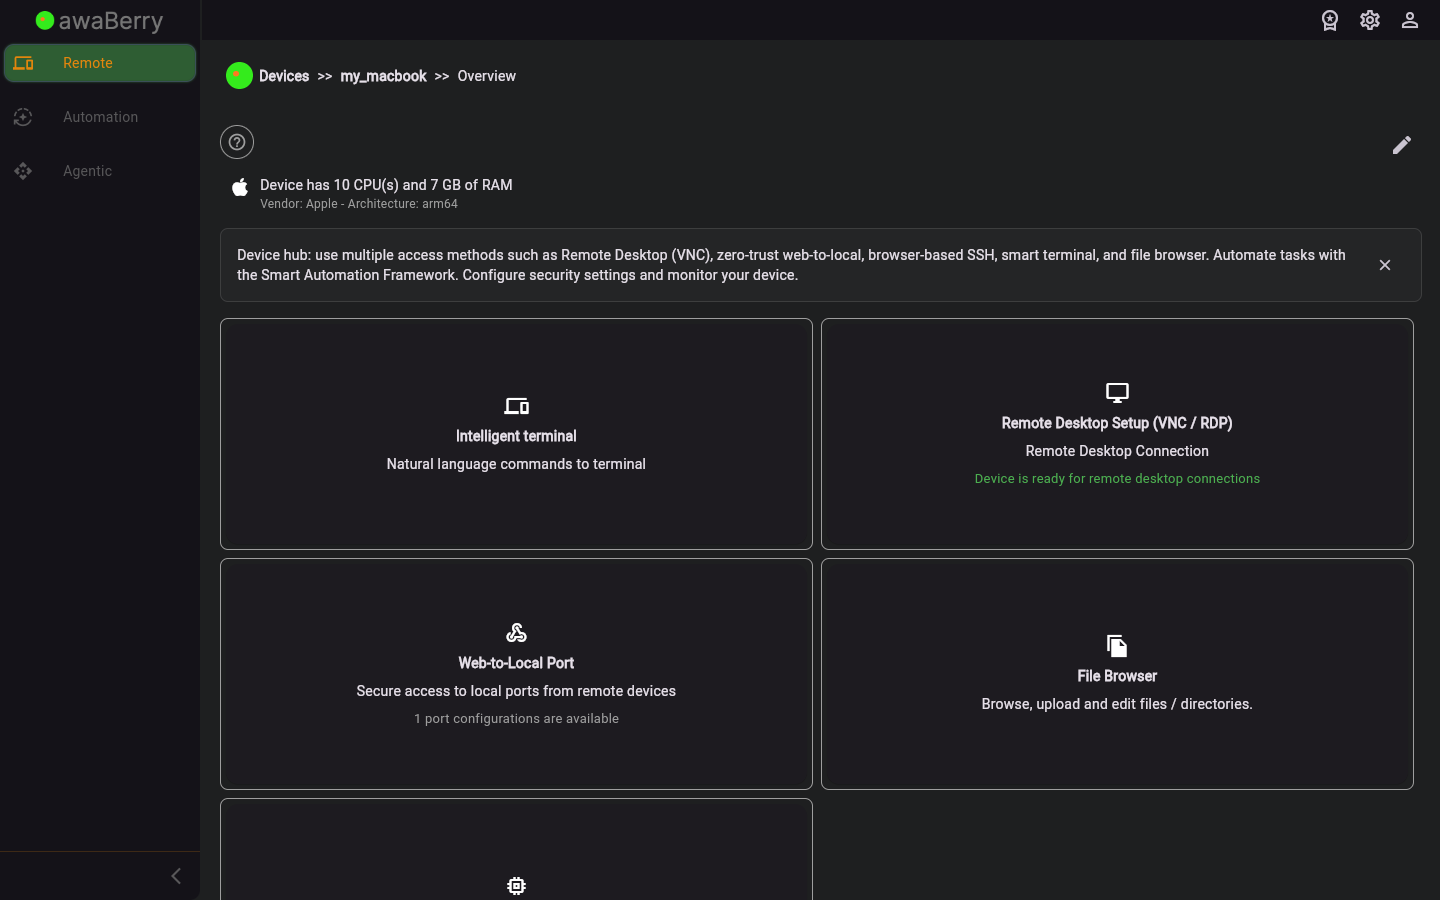Edit the device using the pencil icon
Screen dimensions: 1440x900
(x=1402, y=145)
